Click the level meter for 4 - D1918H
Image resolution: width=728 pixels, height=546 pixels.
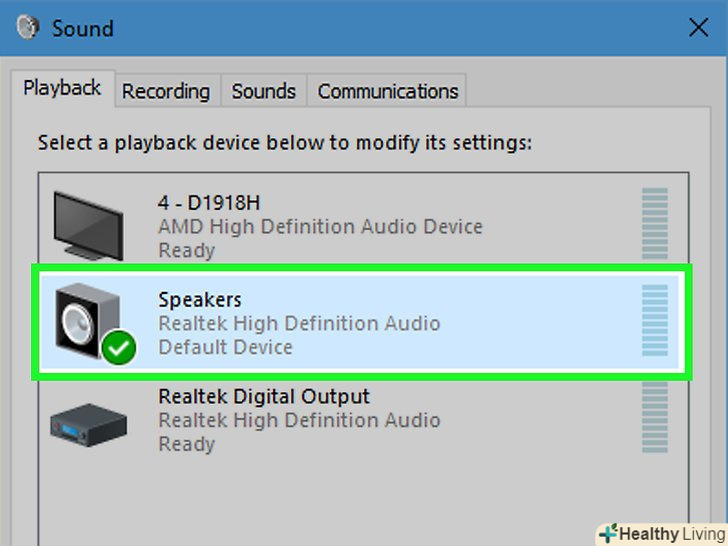pos(654,225)
